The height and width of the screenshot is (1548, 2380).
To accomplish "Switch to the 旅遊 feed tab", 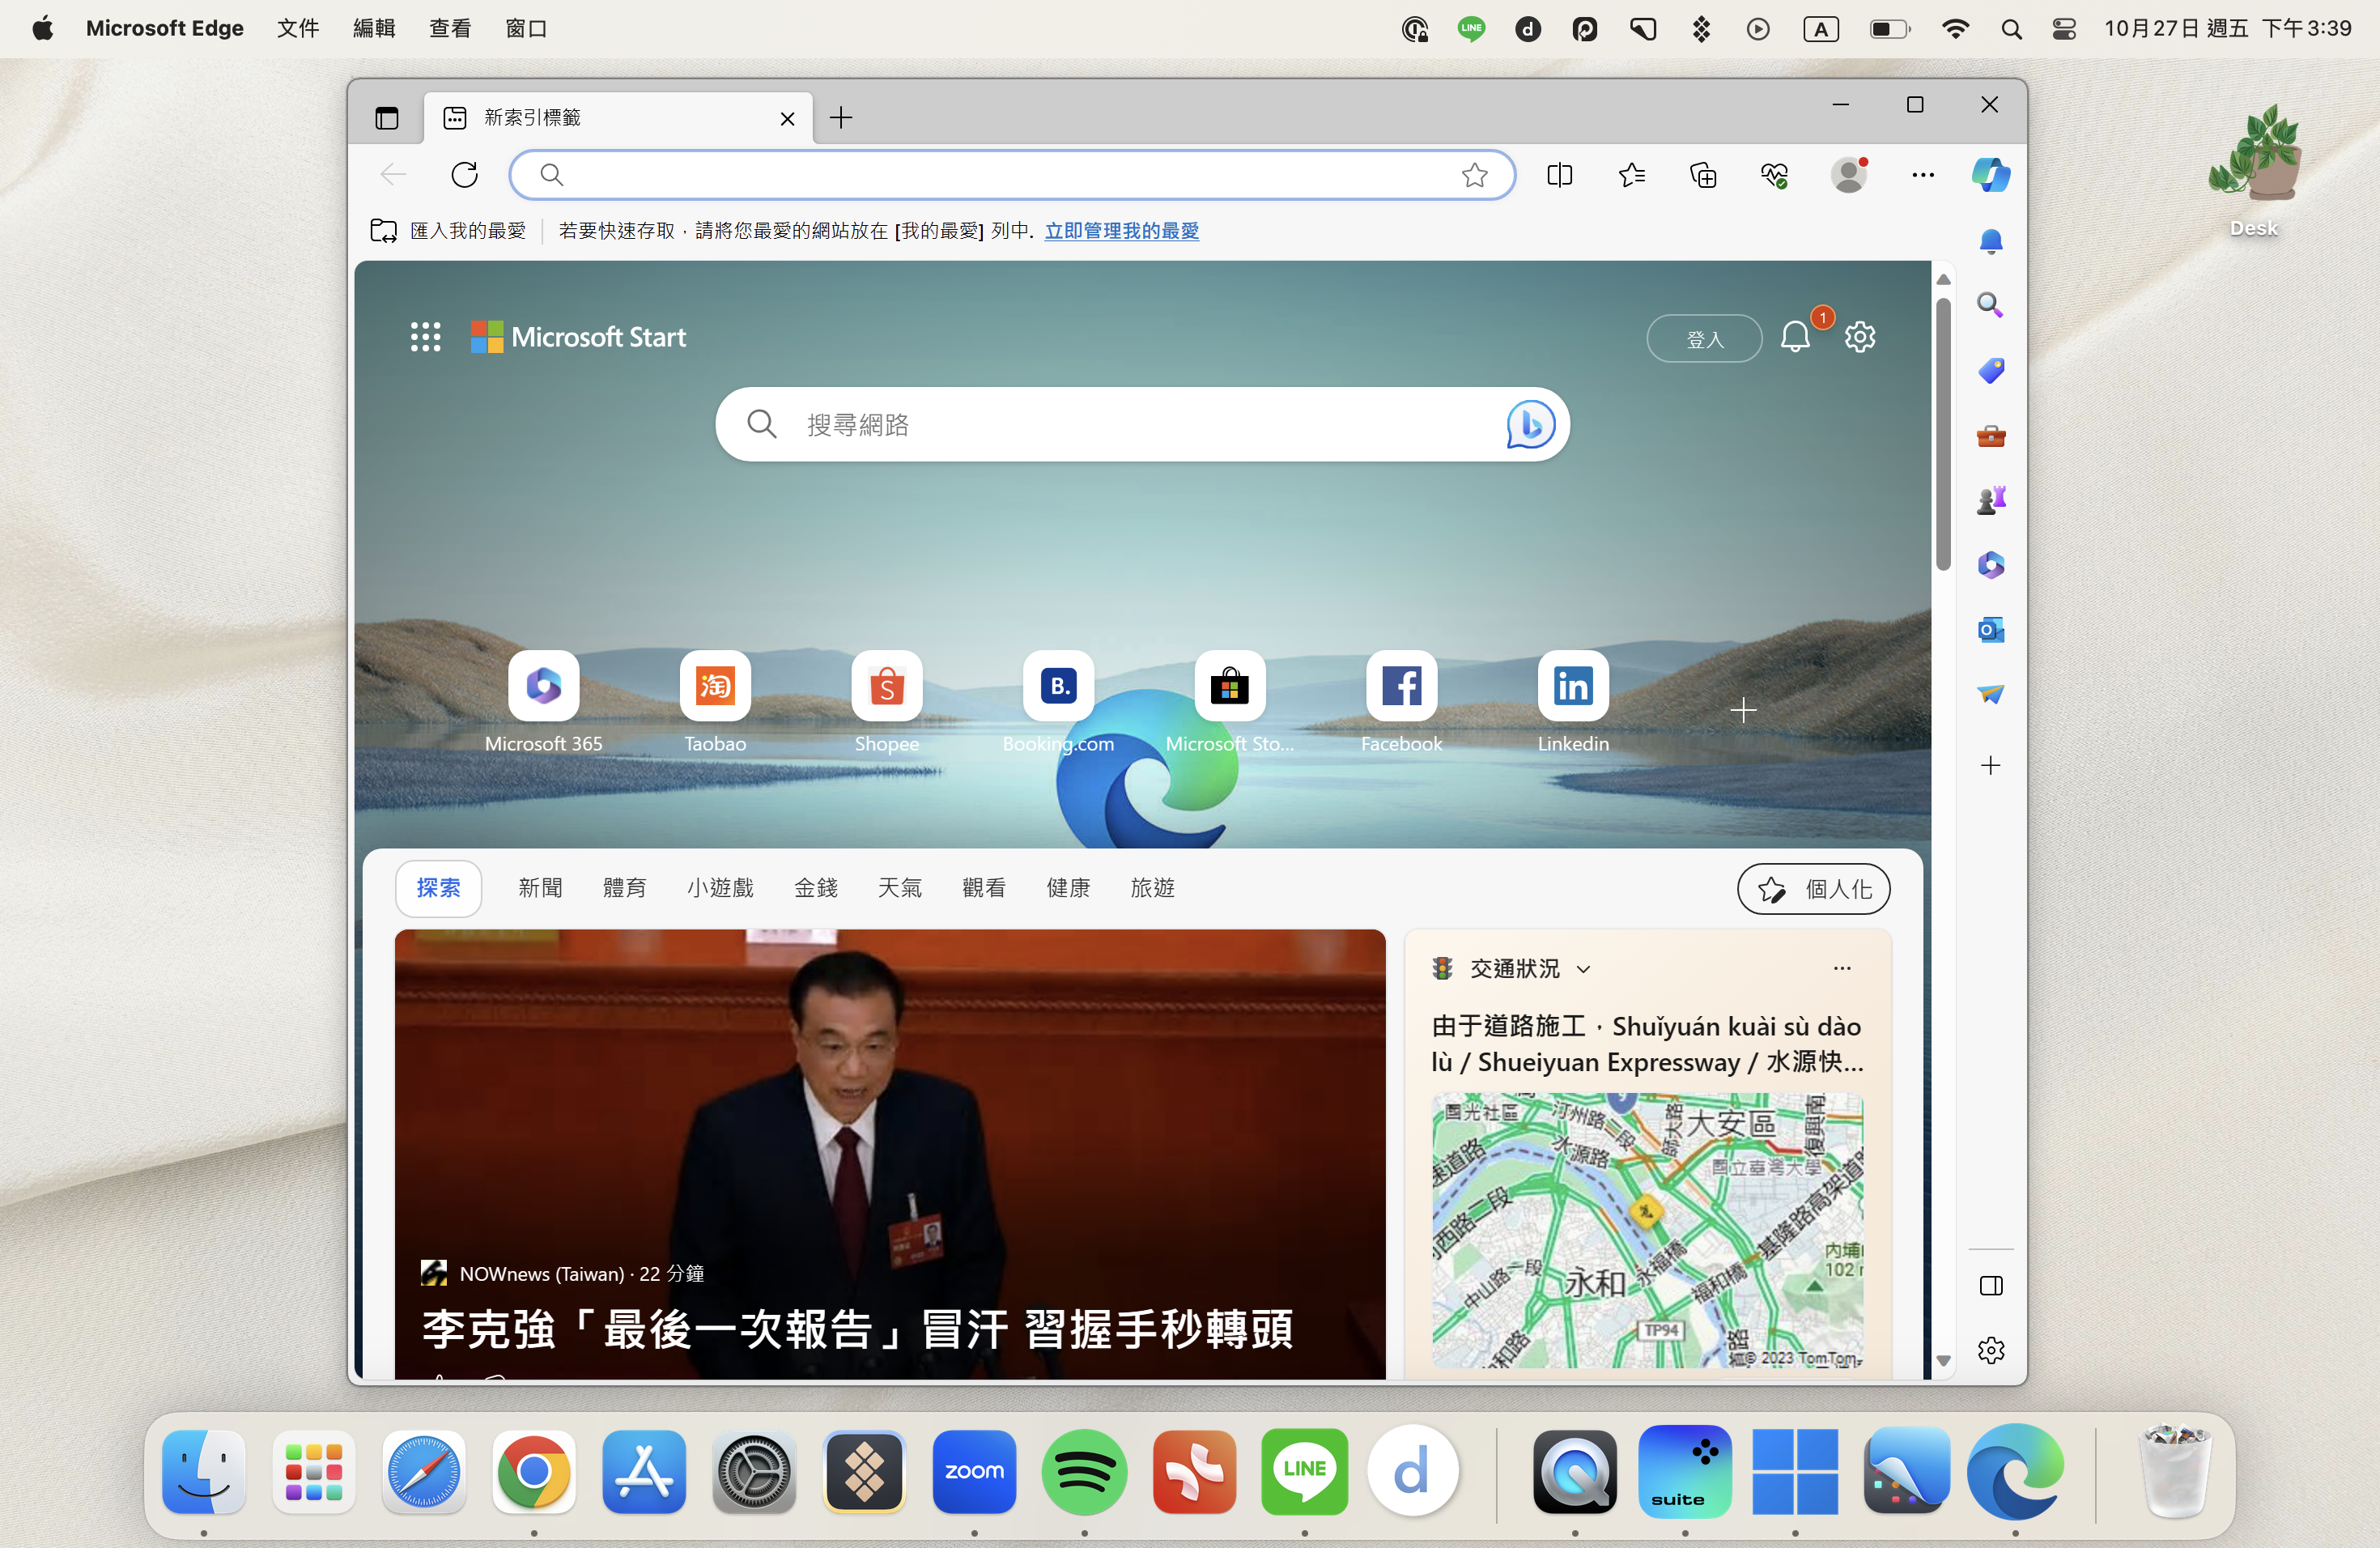I will (1152, 888).
